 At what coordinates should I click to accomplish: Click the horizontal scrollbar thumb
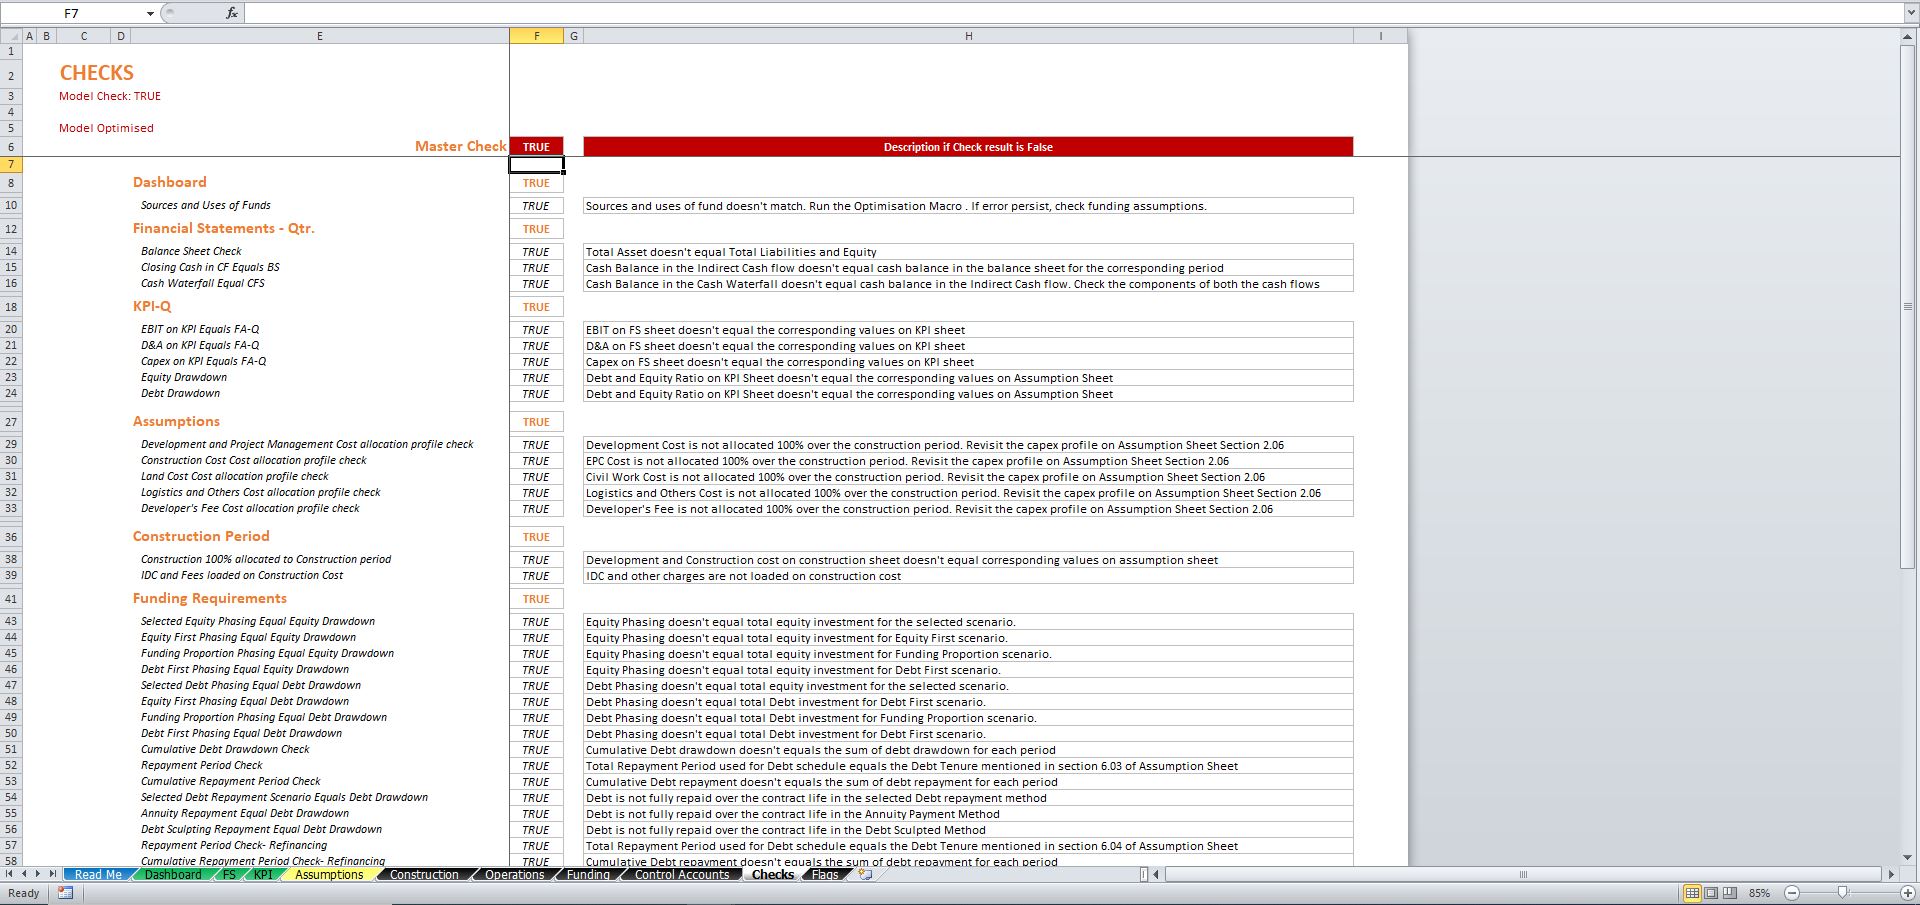(1523, 874)
